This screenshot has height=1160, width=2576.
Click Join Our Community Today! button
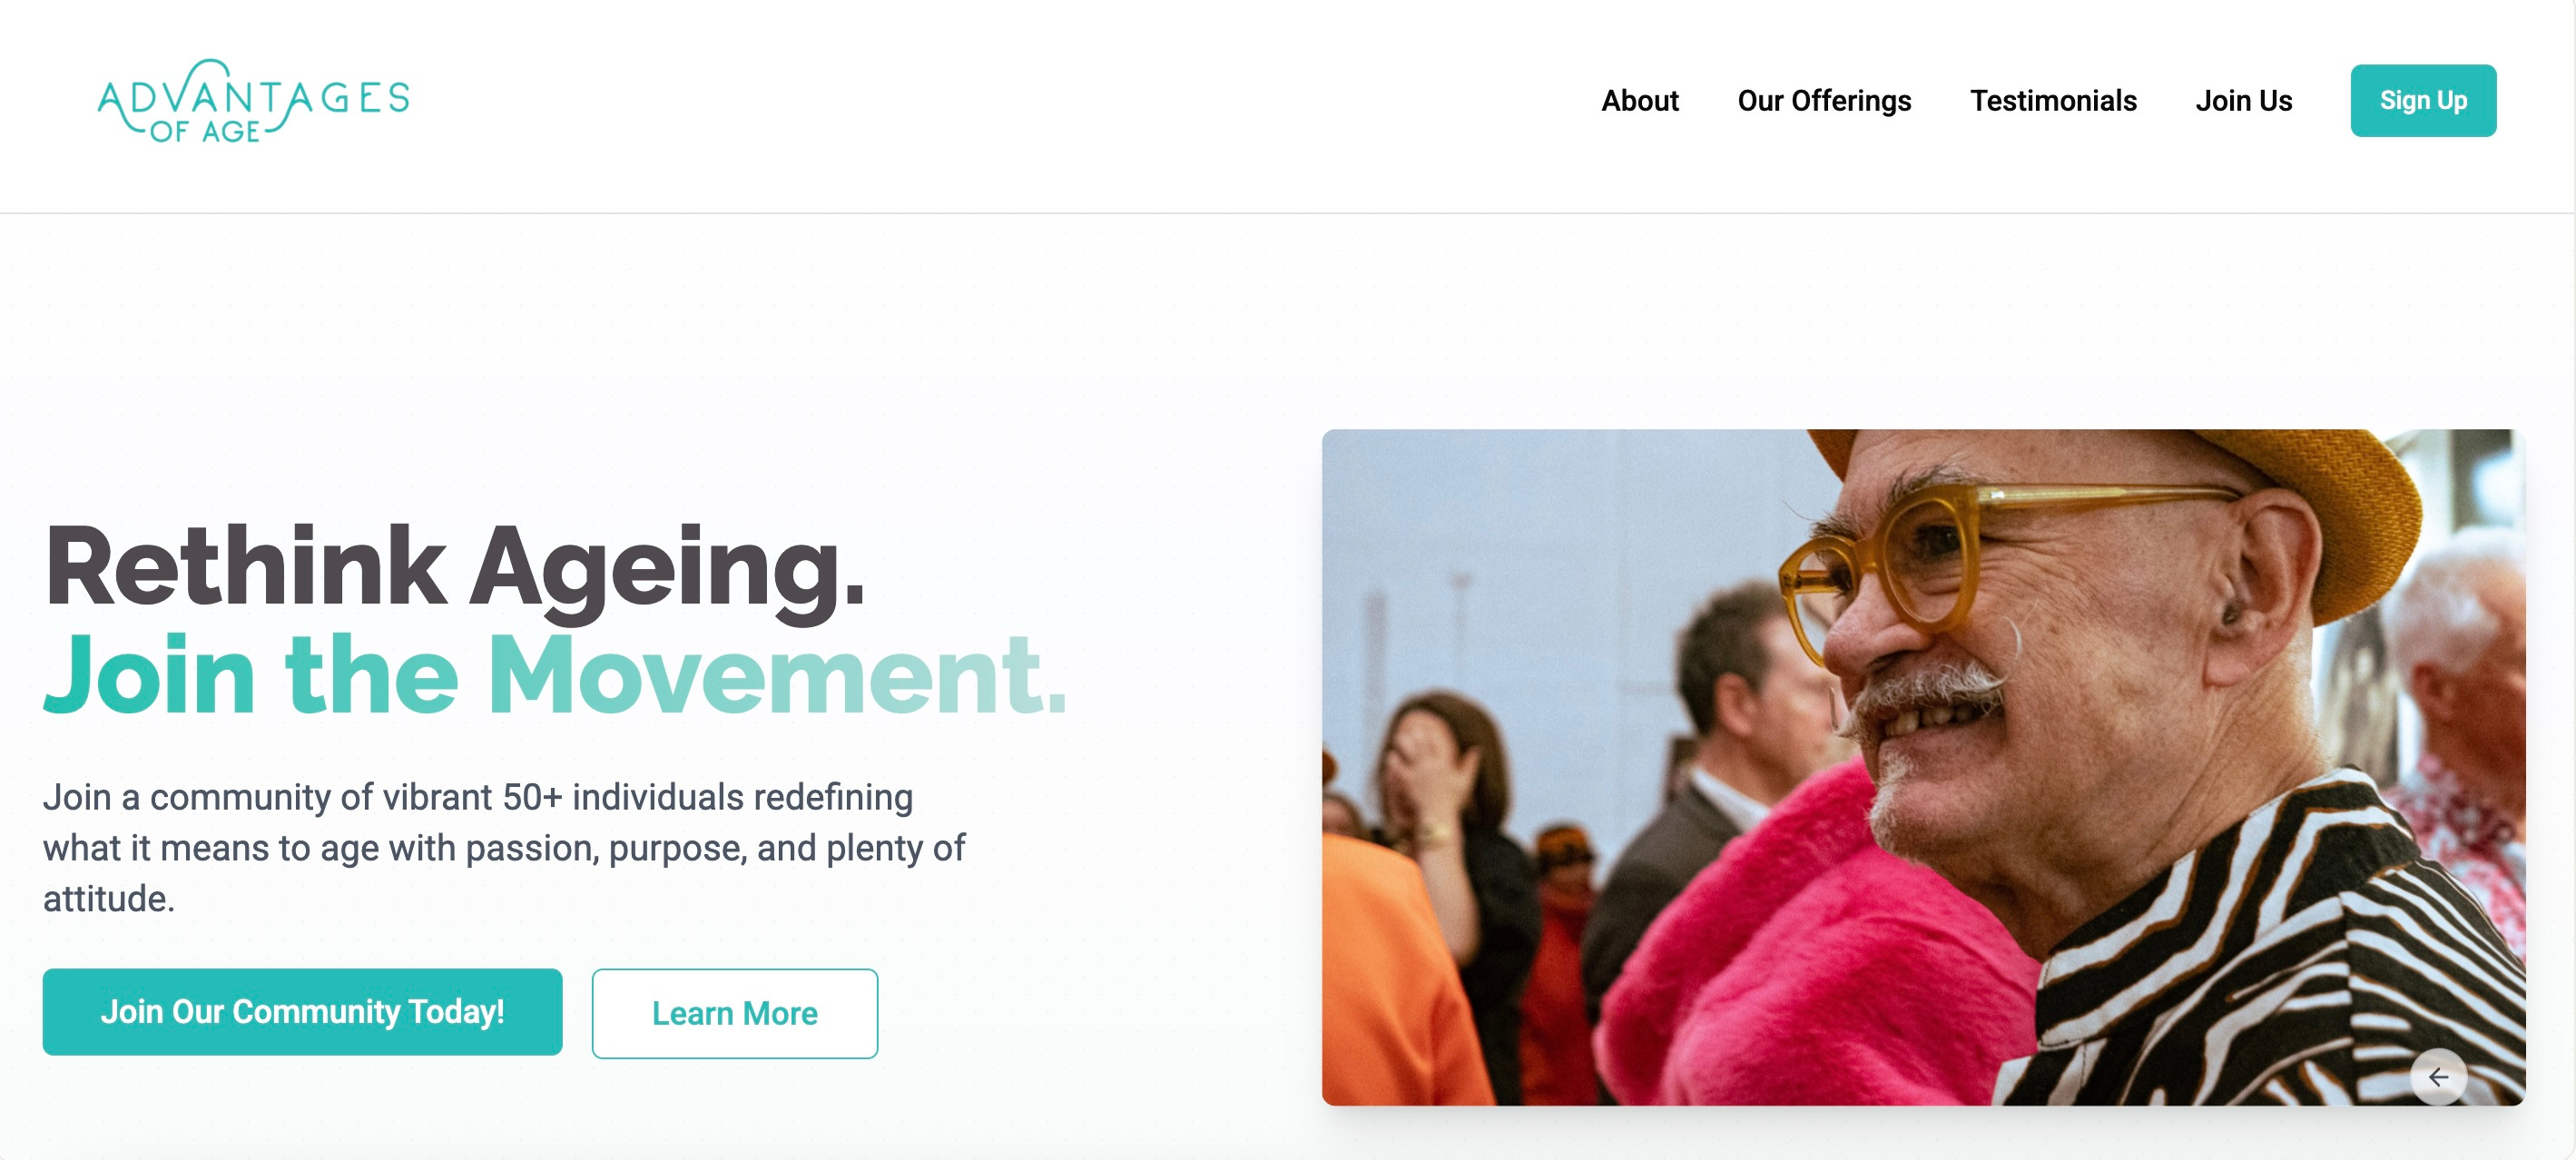click(x=302, y=1012)
